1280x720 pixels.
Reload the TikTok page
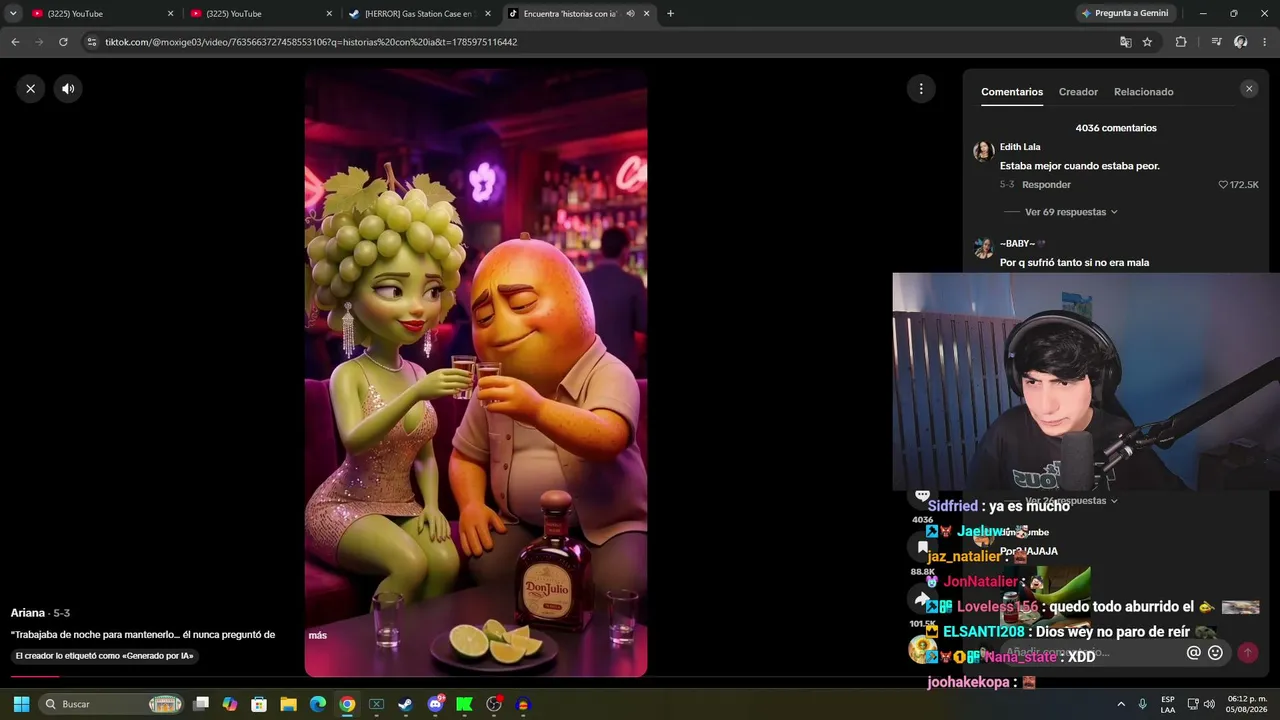[x=63, y=42]
